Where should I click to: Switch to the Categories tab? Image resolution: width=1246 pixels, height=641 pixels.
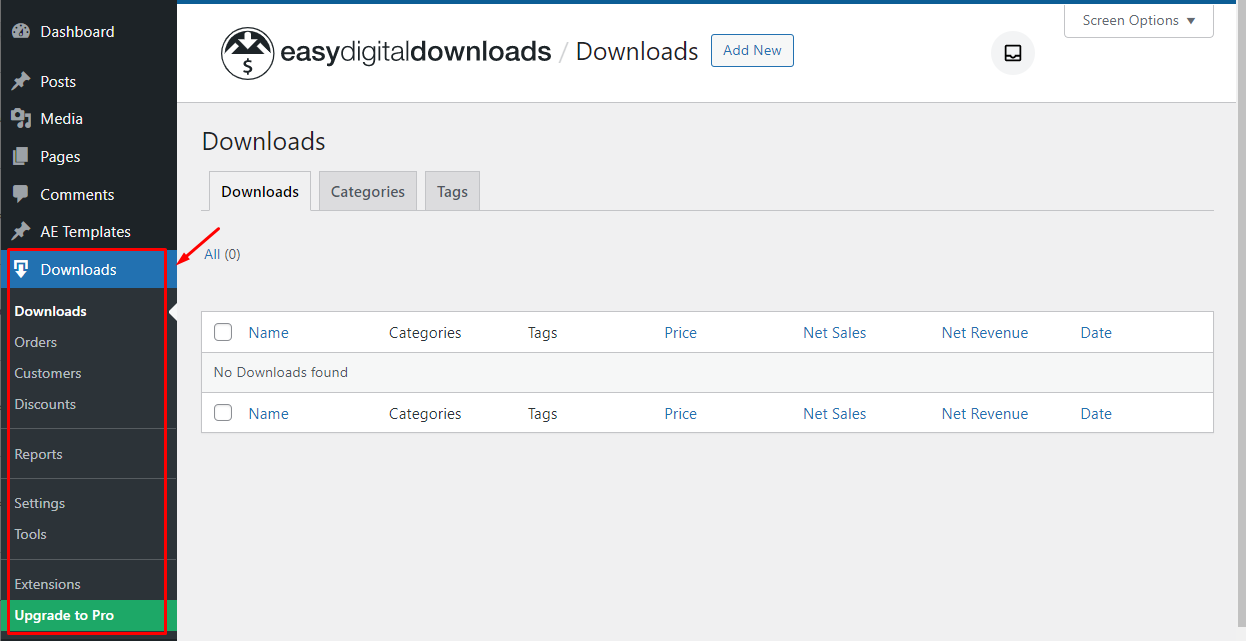pos(367,191)
